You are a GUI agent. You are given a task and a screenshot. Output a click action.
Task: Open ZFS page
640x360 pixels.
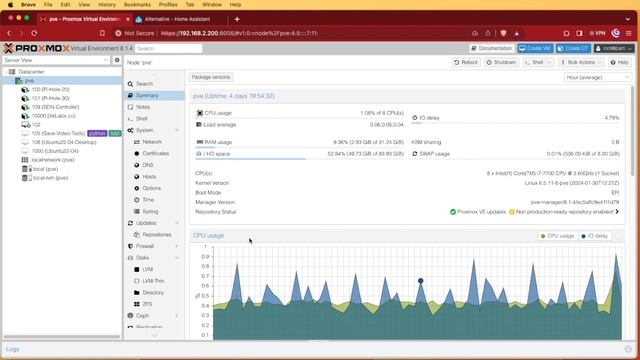(x=147, y=304)
